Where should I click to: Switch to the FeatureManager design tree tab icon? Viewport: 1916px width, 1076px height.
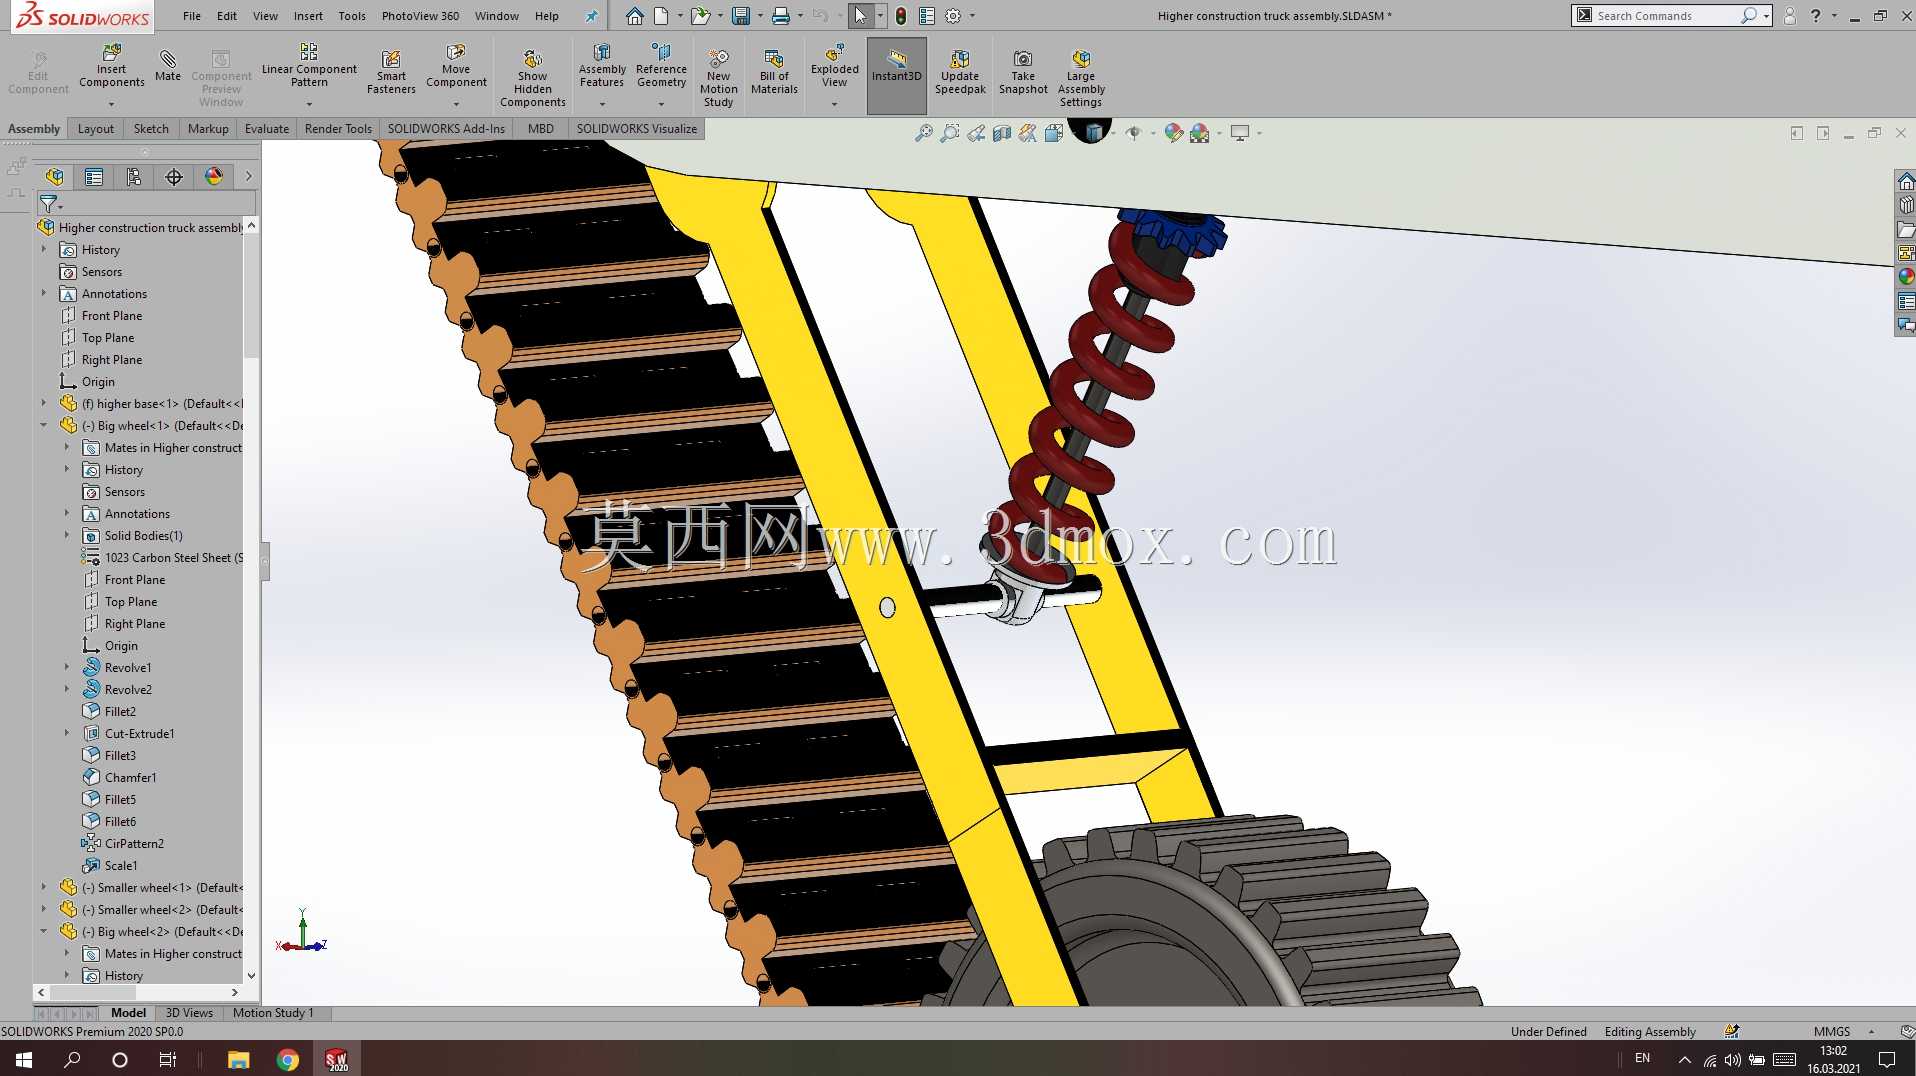click(54, 177)
